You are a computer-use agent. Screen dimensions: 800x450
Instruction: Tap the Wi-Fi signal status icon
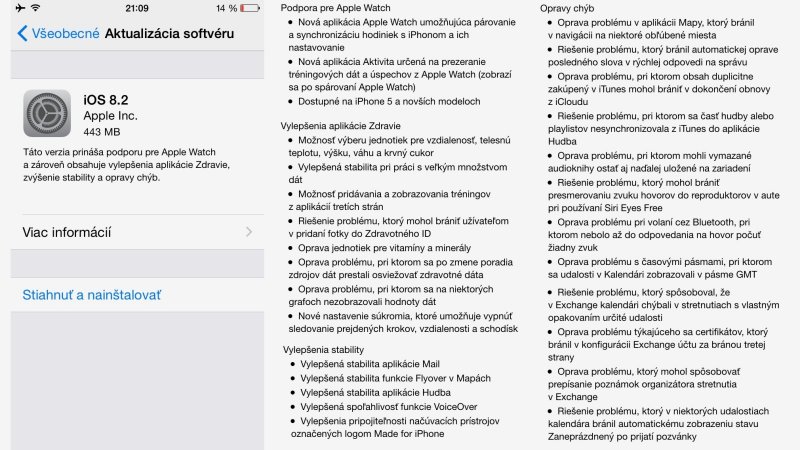[35, 8]
